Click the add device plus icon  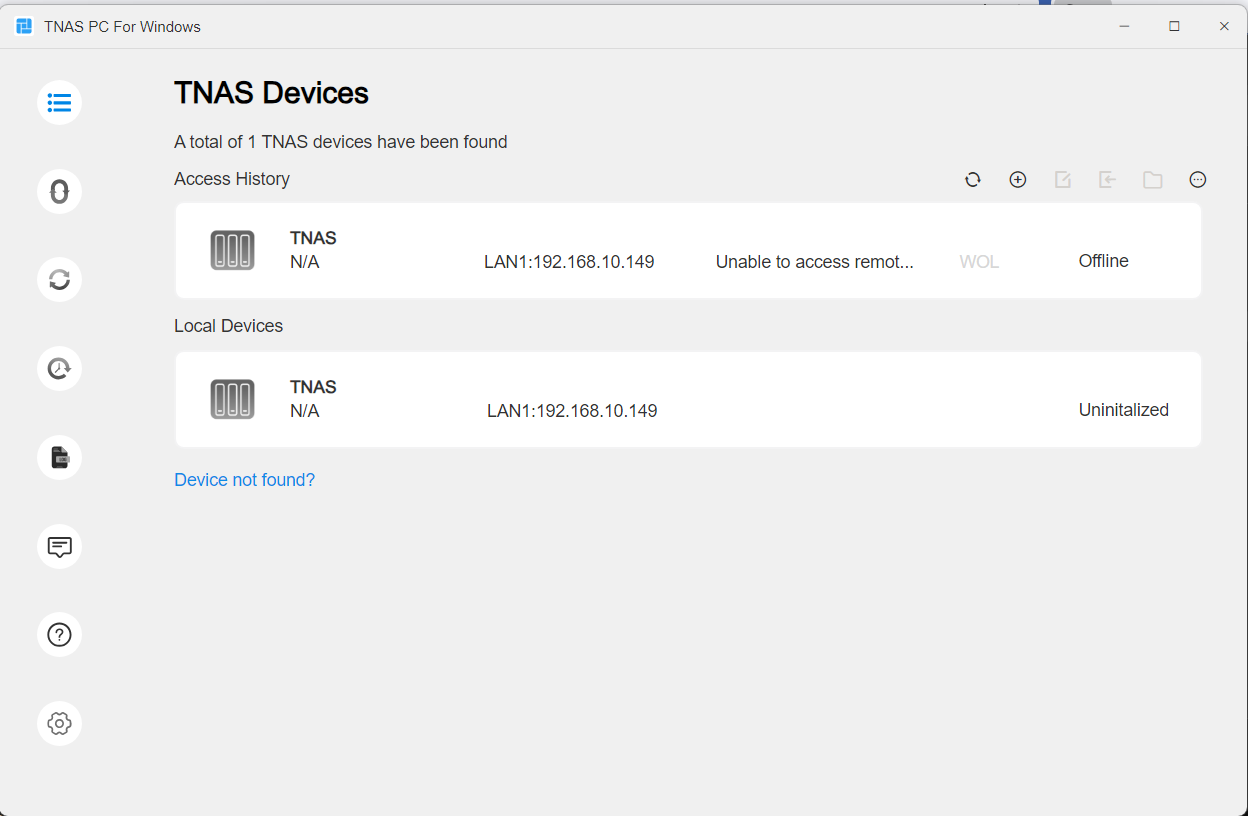[x=1018, y=180]
